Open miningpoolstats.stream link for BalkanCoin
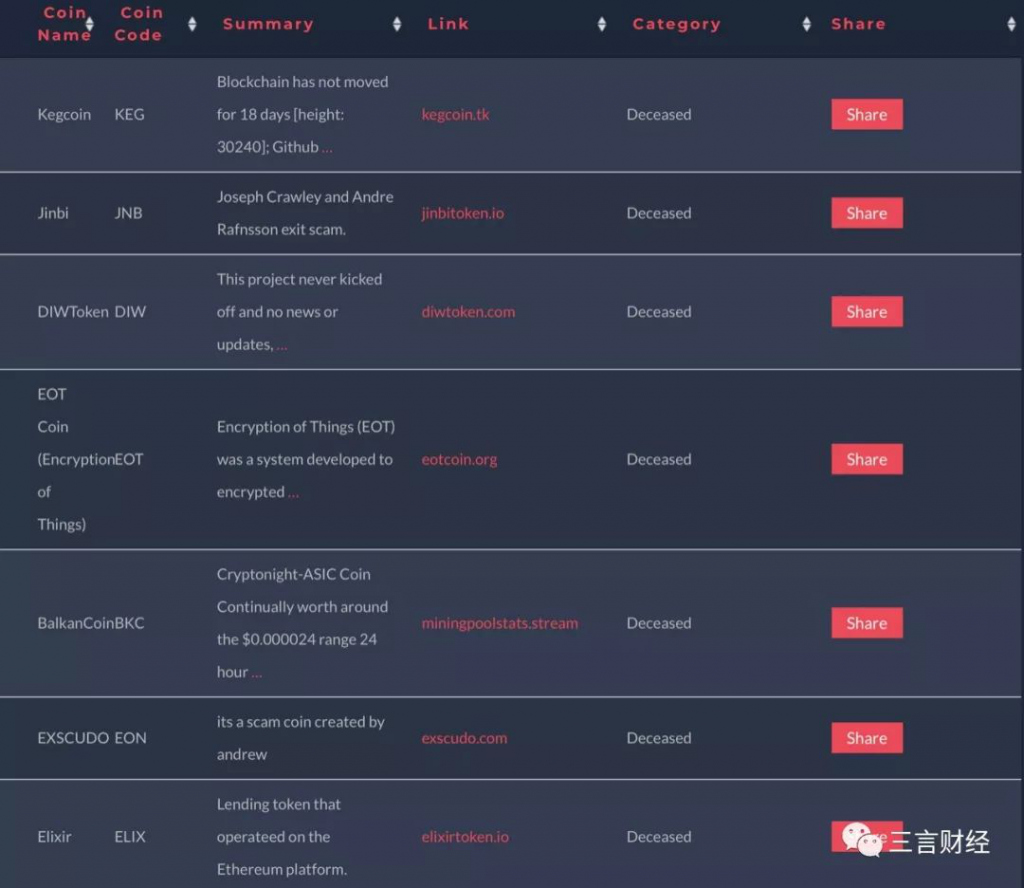The height and width of the screenshot is (888, 1024). tap(499, 623)
